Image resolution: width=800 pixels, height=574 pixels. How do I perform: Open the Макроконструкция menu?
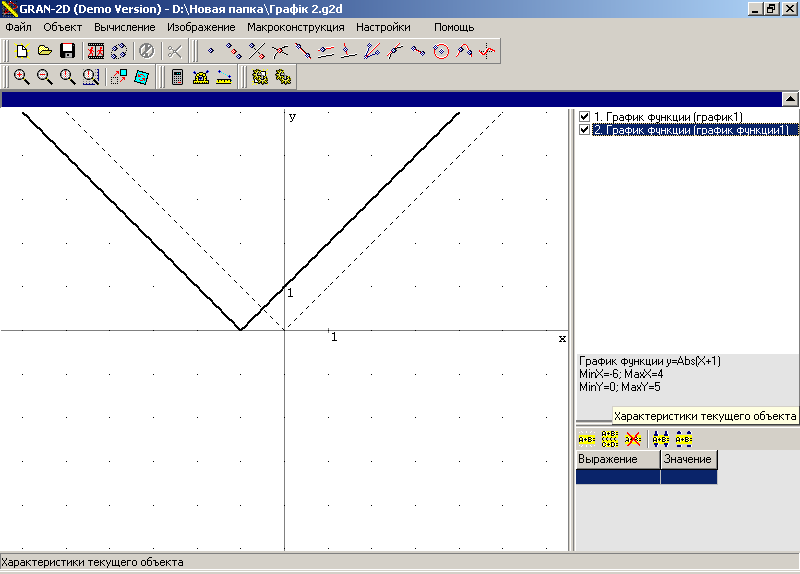(x=295, y=27)
